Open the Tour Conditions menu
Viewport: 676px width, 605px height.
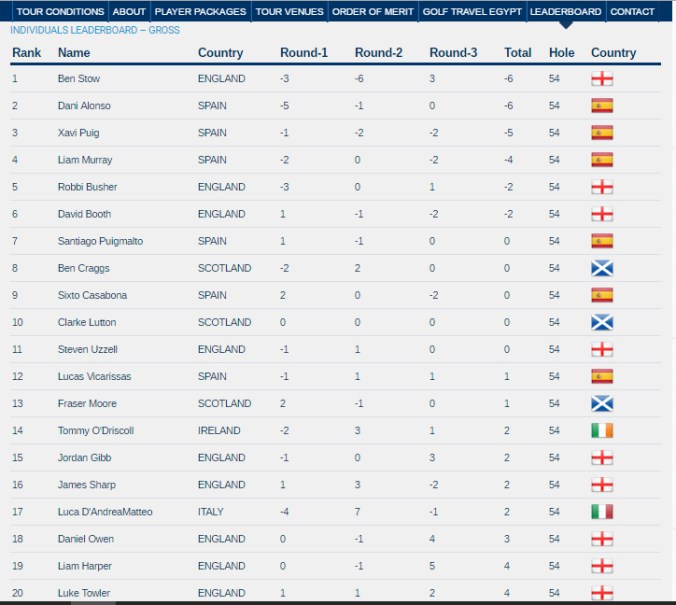(x=60, y=12)
